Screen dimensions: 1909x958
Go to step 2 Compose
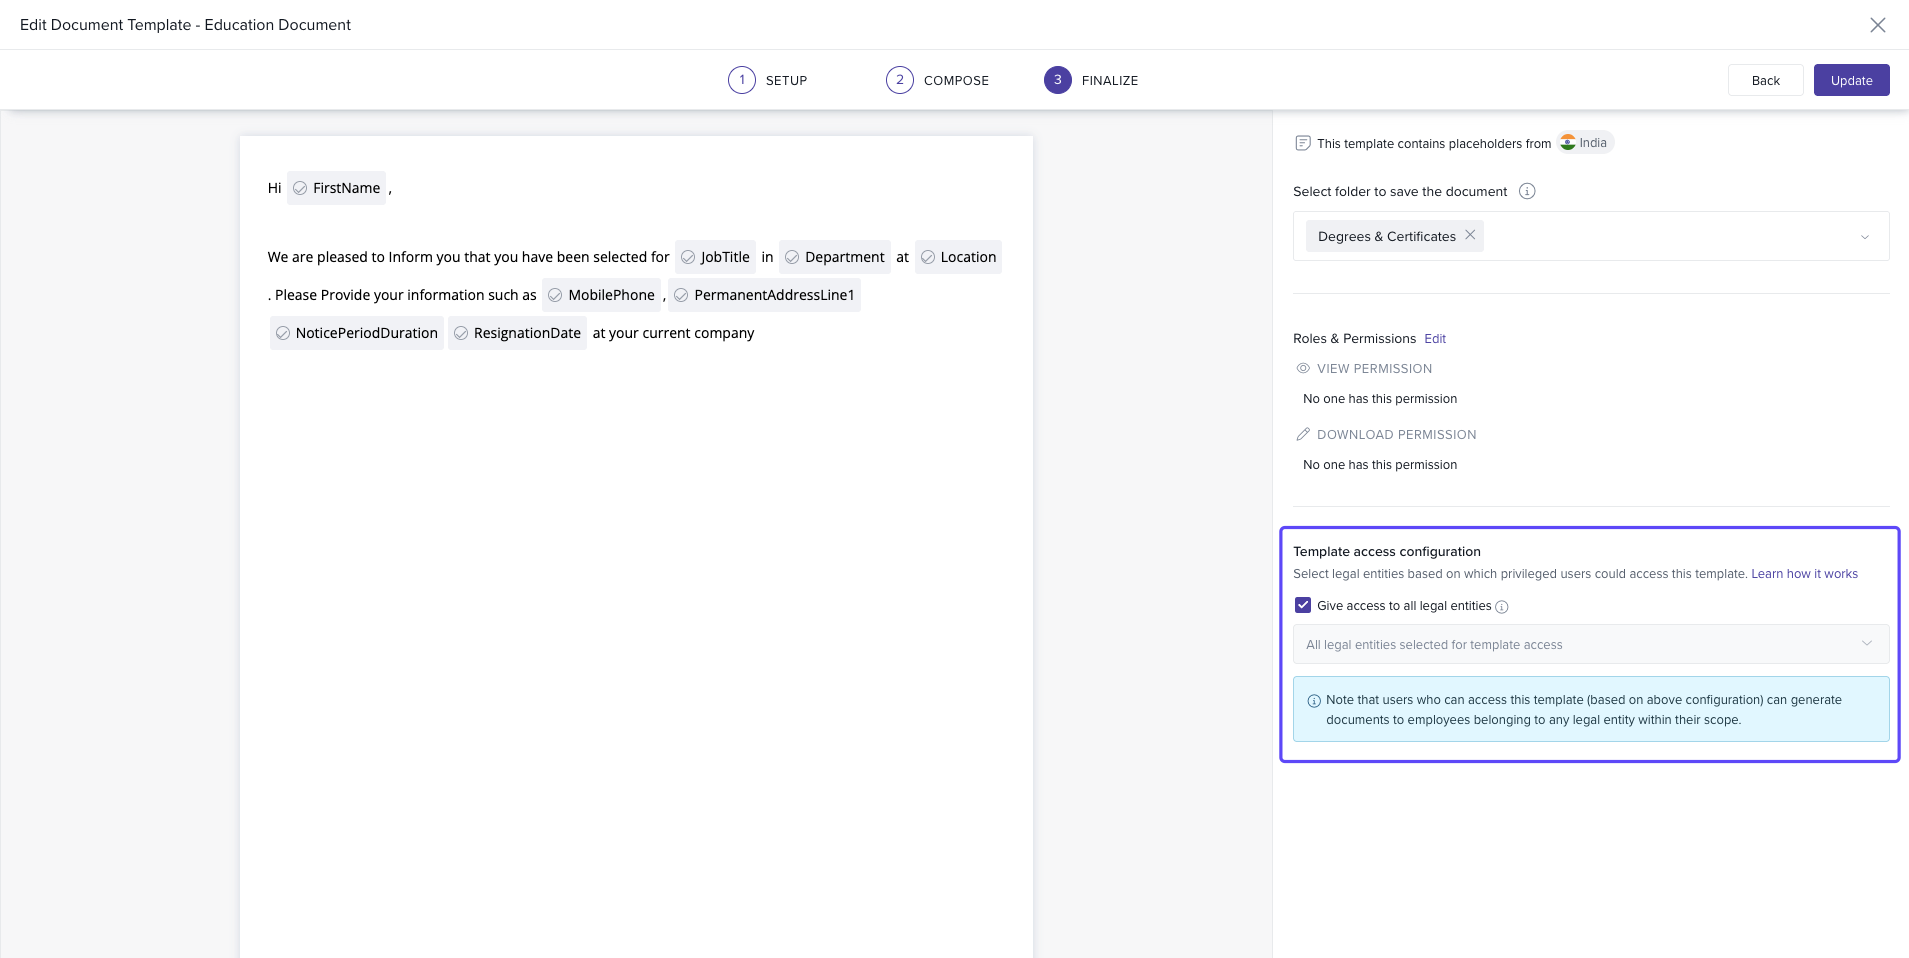tap(937, 80)
